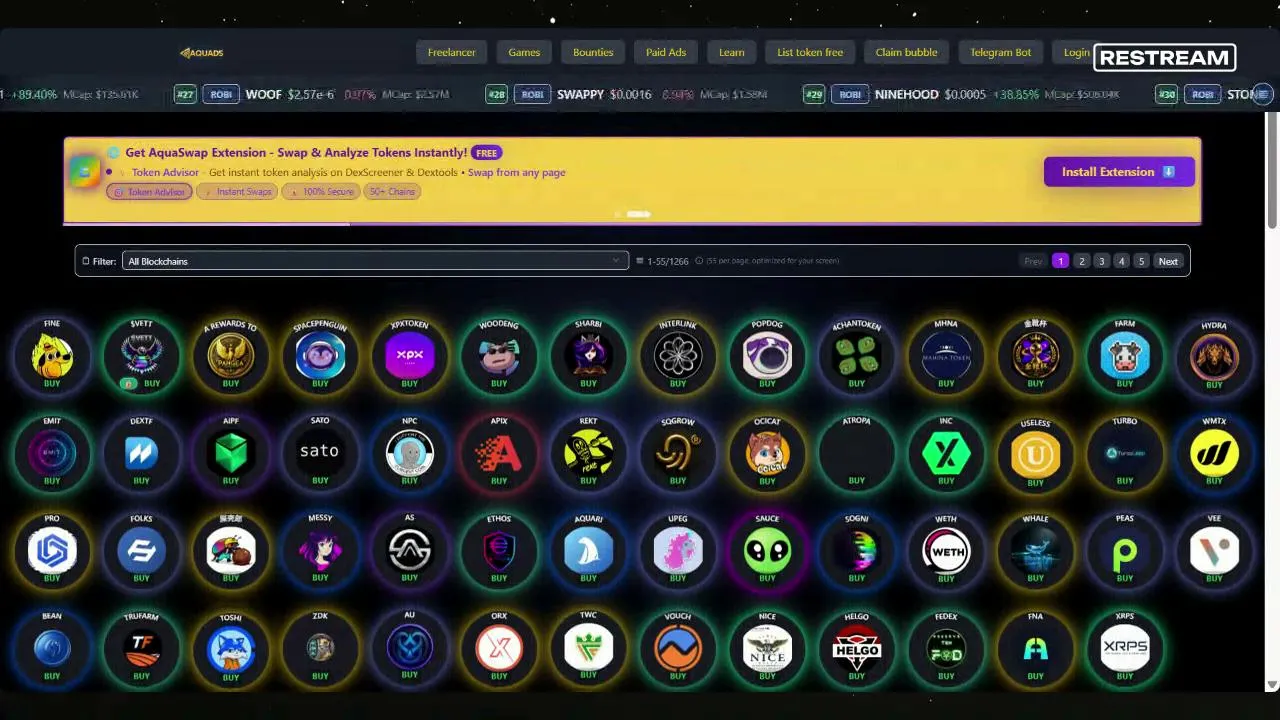Click List token free

click(x=810, y=52)
